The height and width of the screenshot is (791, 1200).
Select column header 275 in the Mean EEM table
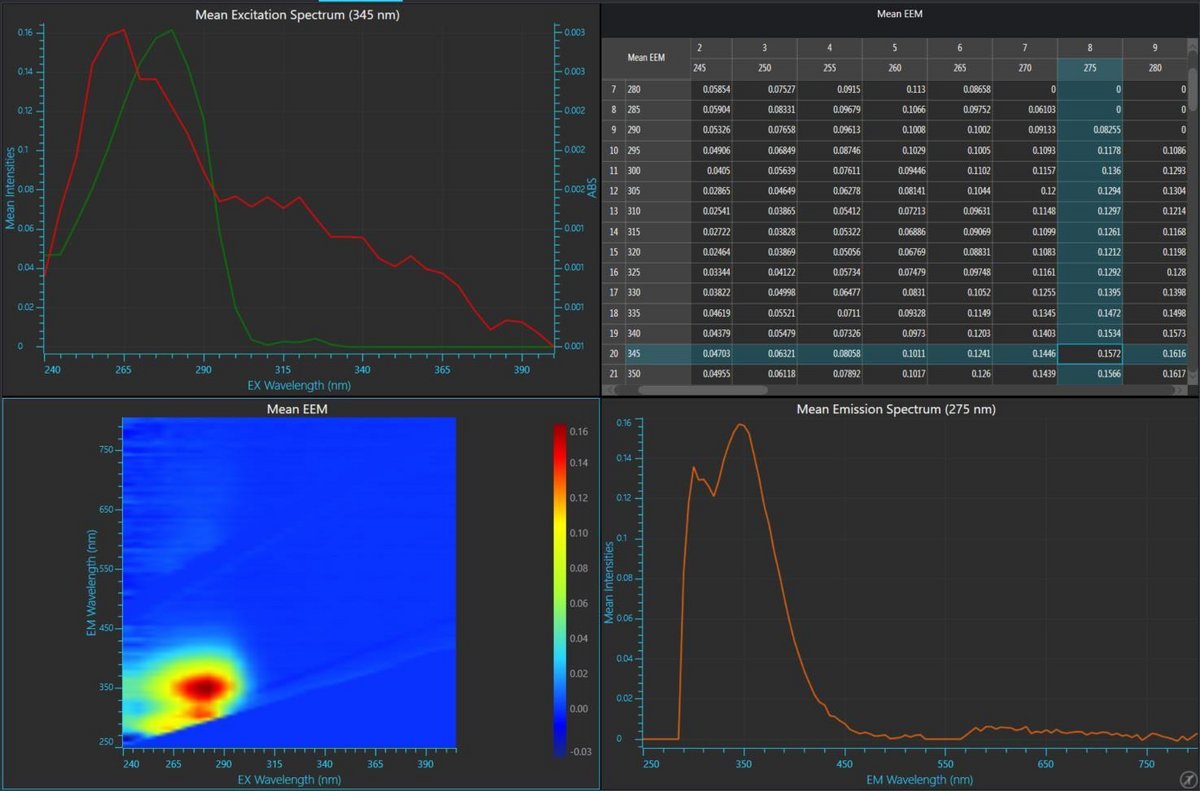click(1090, 68)
